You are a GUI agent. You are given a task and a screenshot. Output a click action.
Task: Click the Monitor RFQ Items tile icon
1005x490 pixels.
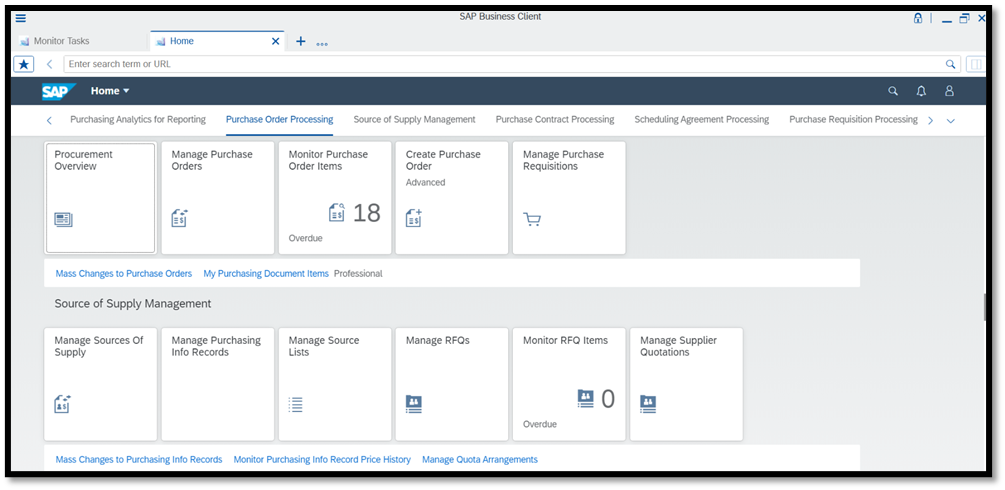(x=586, y=398)
